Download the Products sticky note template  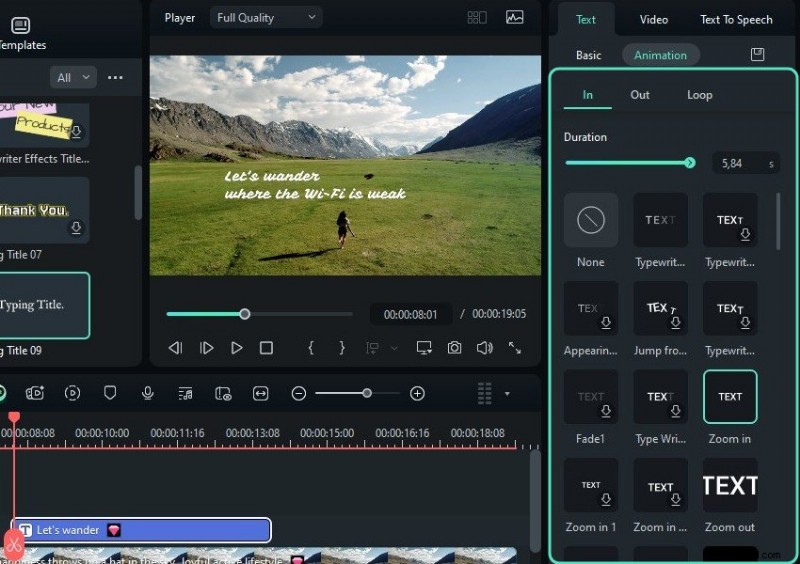[x=76, y=132]
